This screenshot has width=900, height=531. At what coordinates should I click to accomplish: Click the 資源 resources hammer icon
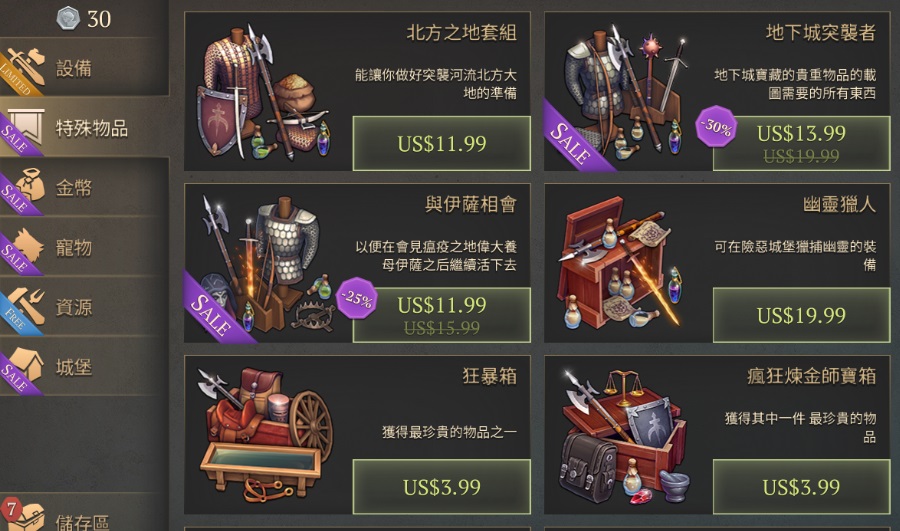(x=28, y=304)
